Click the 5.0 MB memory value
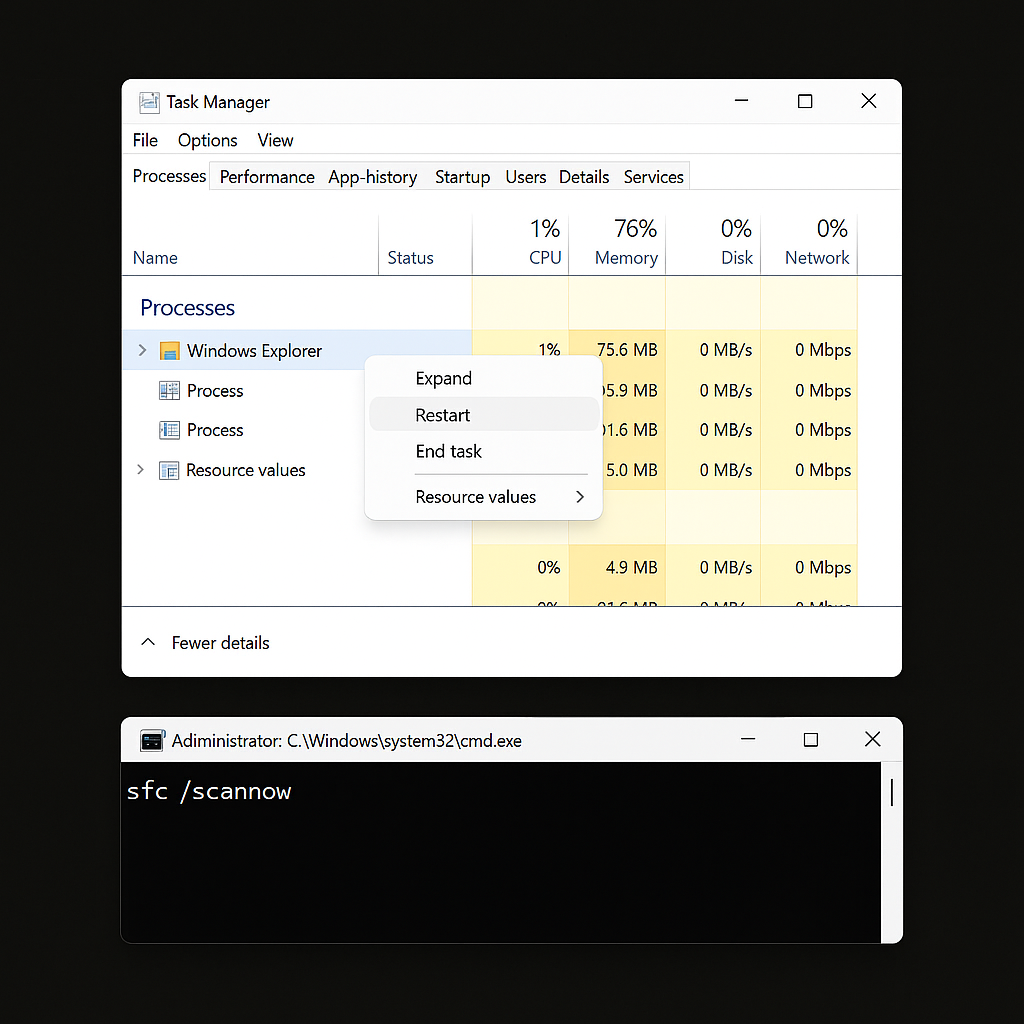The height and width of the screenshot is (1024, 1024). coord(632,470)
